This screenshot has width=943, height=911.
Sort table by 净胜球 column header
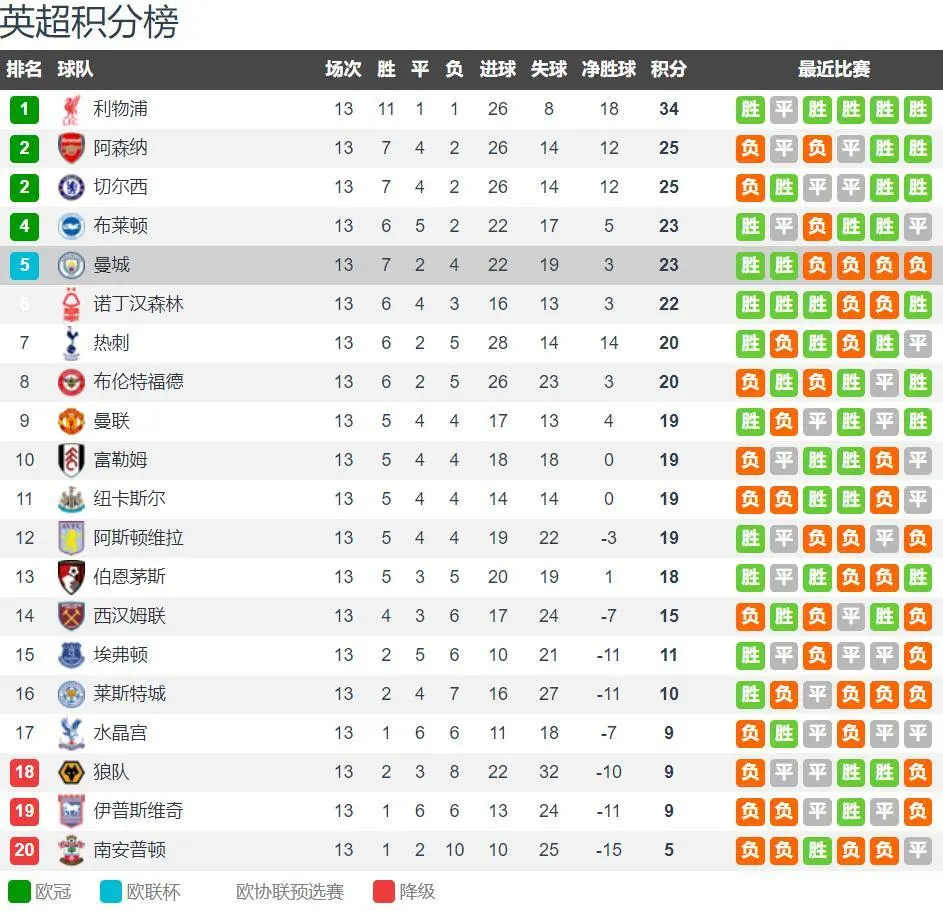coord(609,69)
